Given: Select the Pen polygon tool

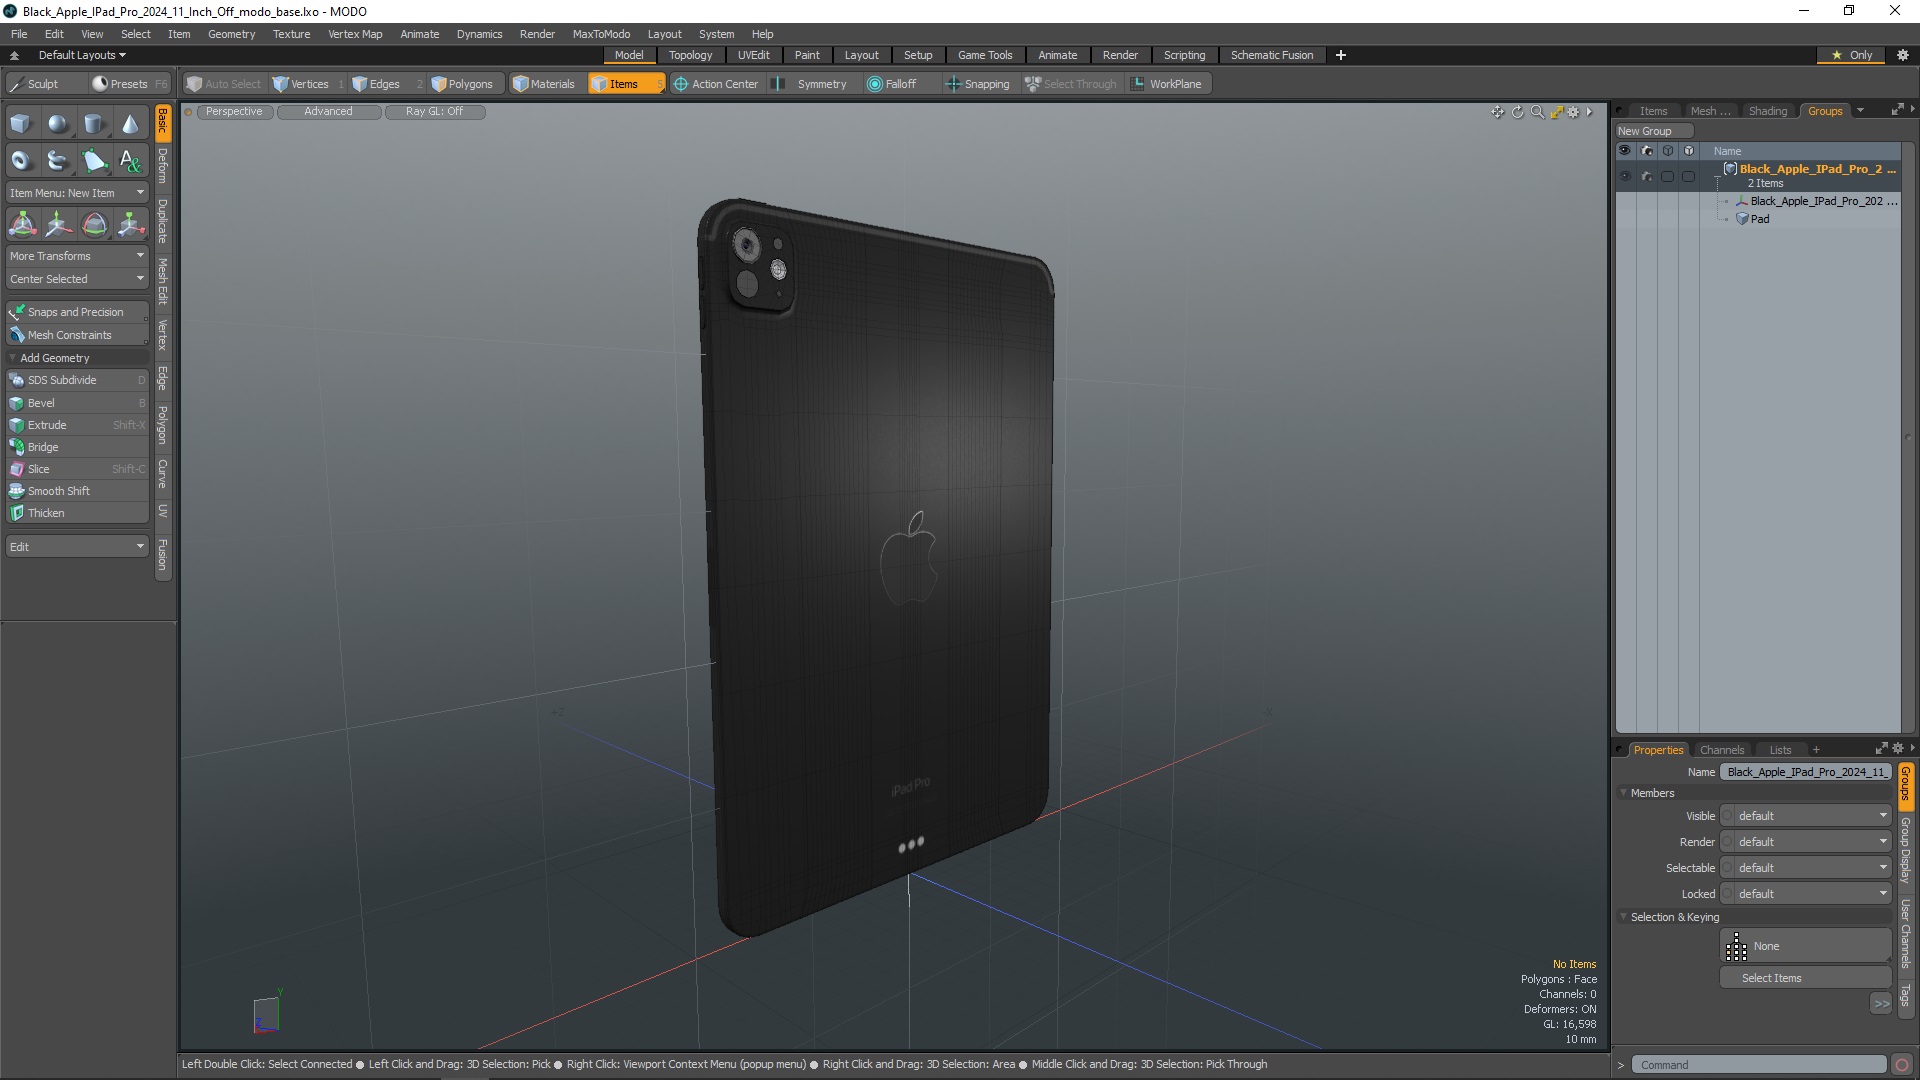Looking at the screenshot, I should [94, 160].
